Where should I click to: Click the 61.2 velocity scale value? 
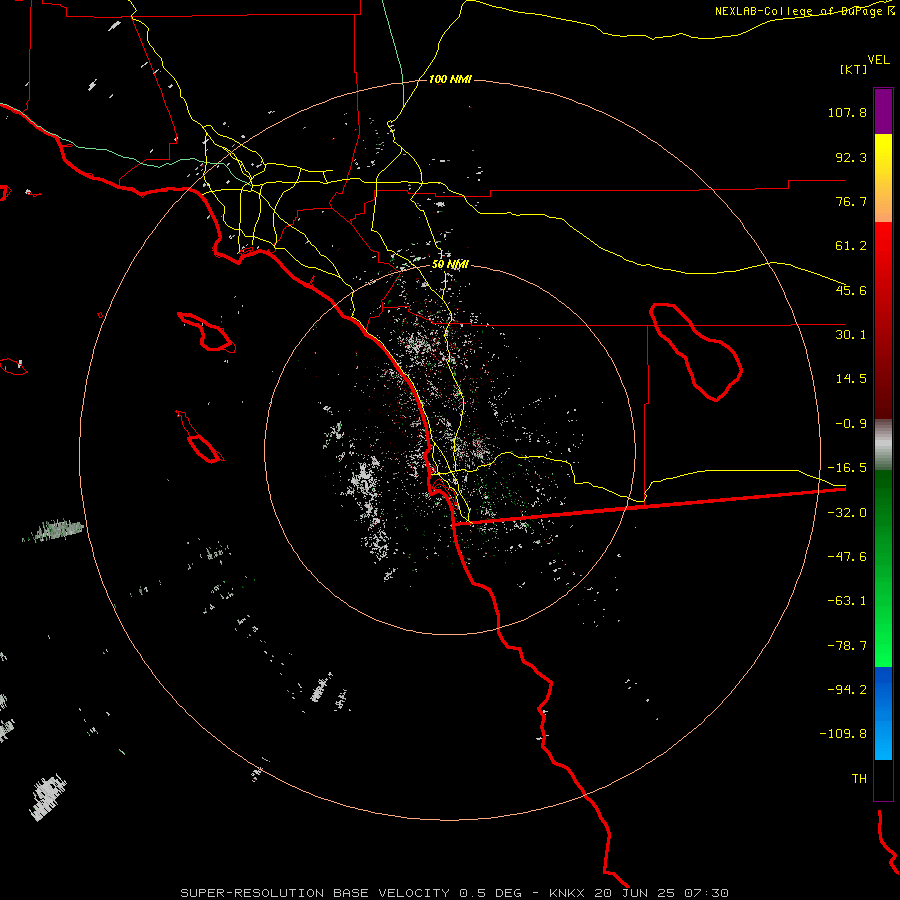(x=851, y=246)
